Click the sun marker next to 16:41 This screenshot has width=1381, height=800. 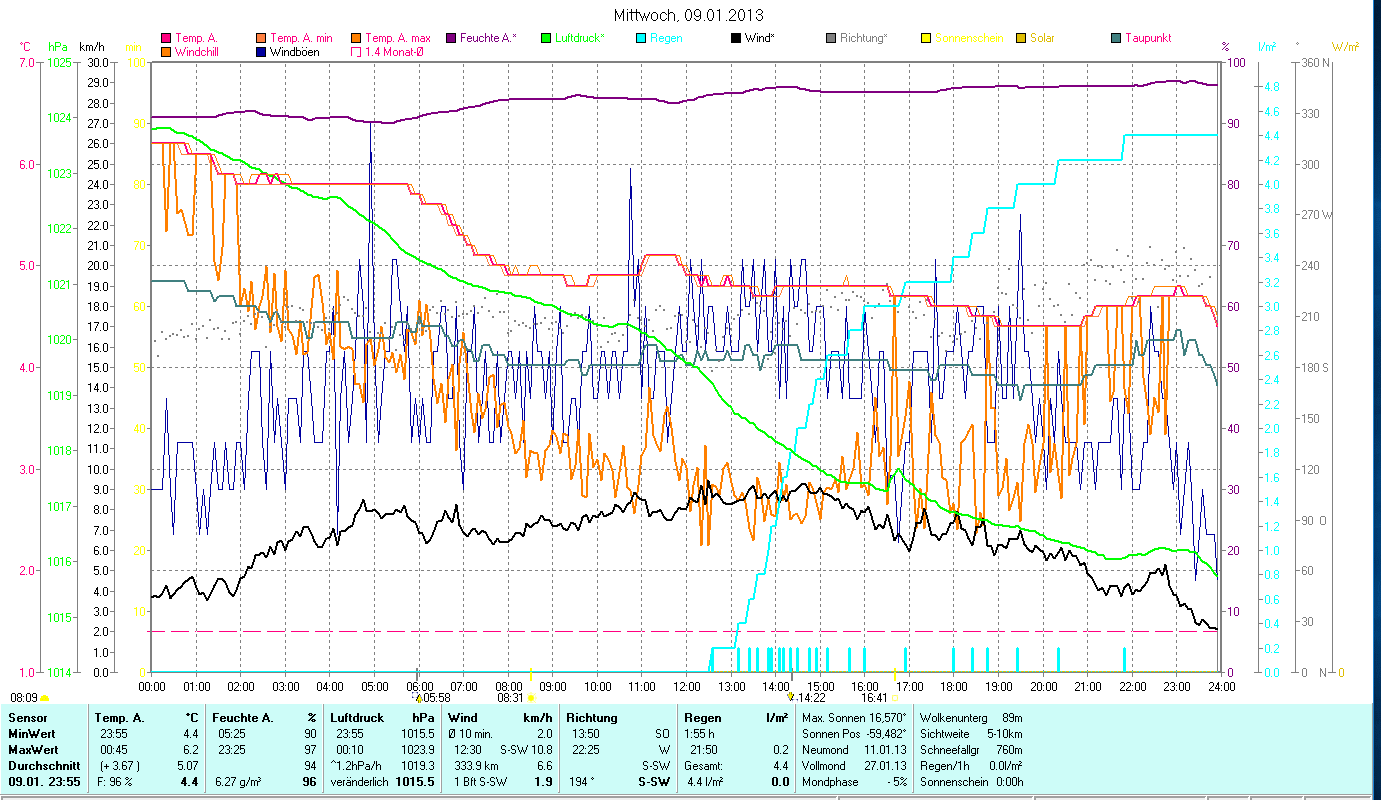pyautogui.click(x=894, y=698)
